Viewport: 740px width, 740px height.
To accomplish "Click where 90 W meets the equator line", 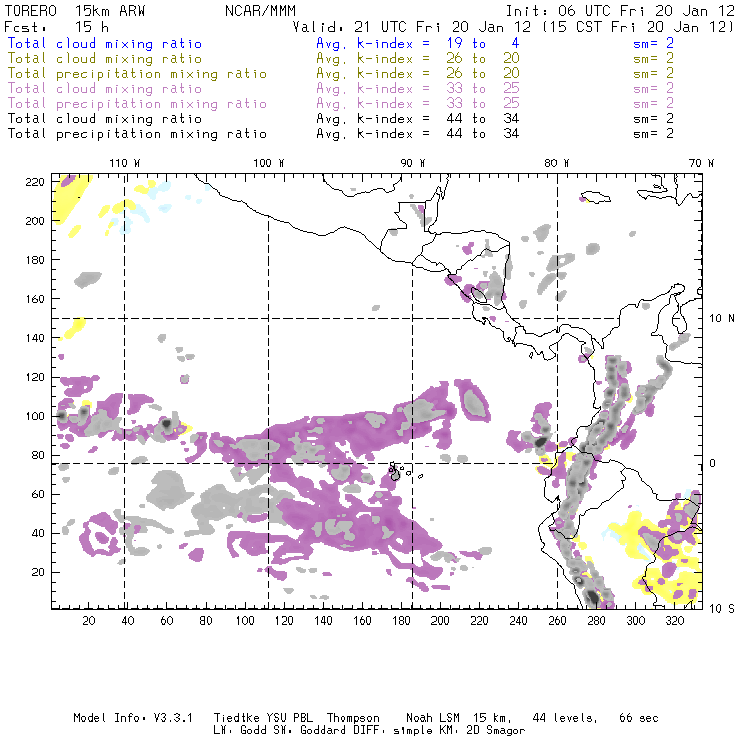I will (x=413, y=463).
